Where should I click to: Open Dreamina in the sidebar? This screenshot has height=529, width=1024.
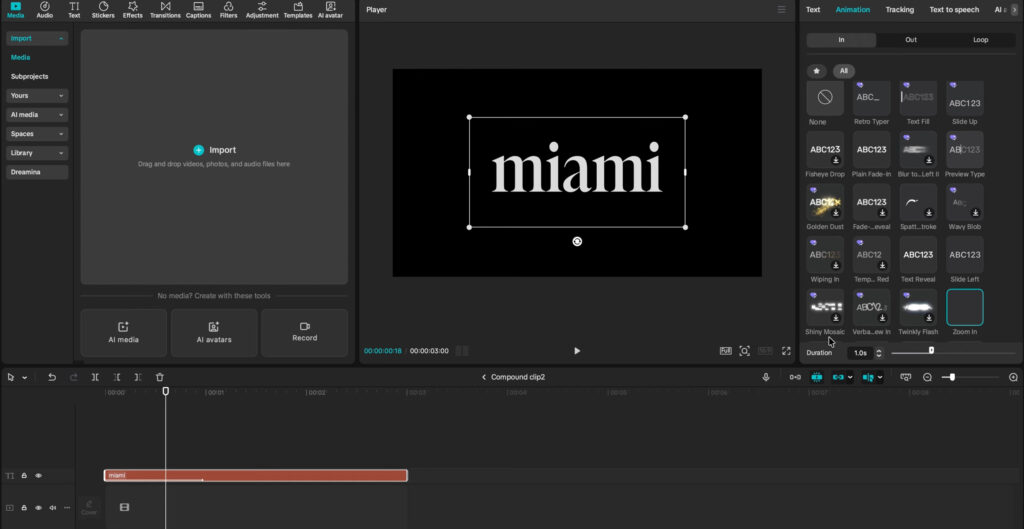pos(37,172)
